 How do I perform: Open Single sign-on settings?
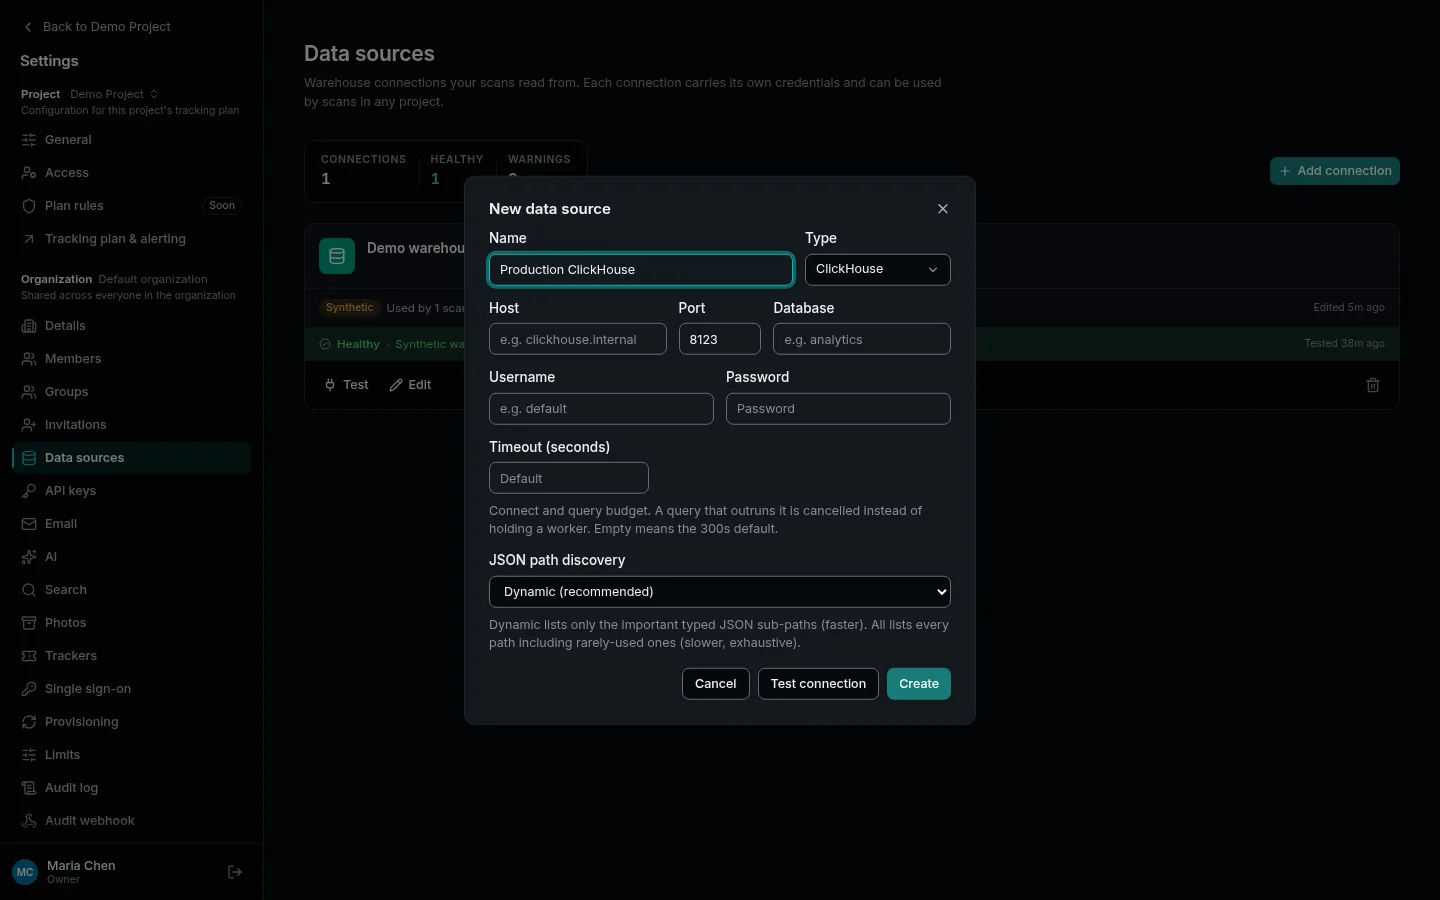tap(131, 689)
